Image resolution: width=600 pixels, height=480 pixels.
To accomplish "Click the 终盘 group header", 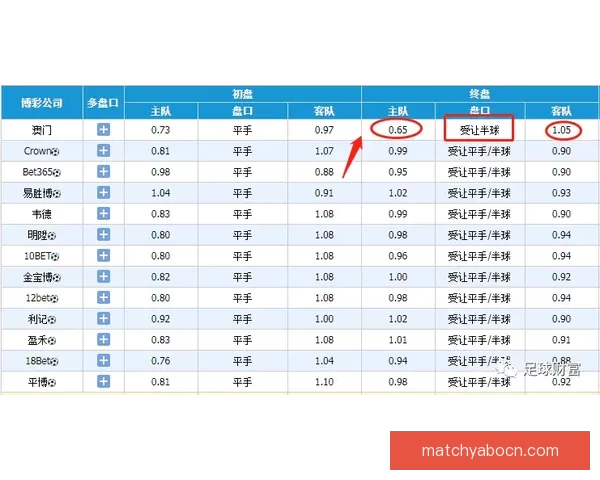I will 479,94.
